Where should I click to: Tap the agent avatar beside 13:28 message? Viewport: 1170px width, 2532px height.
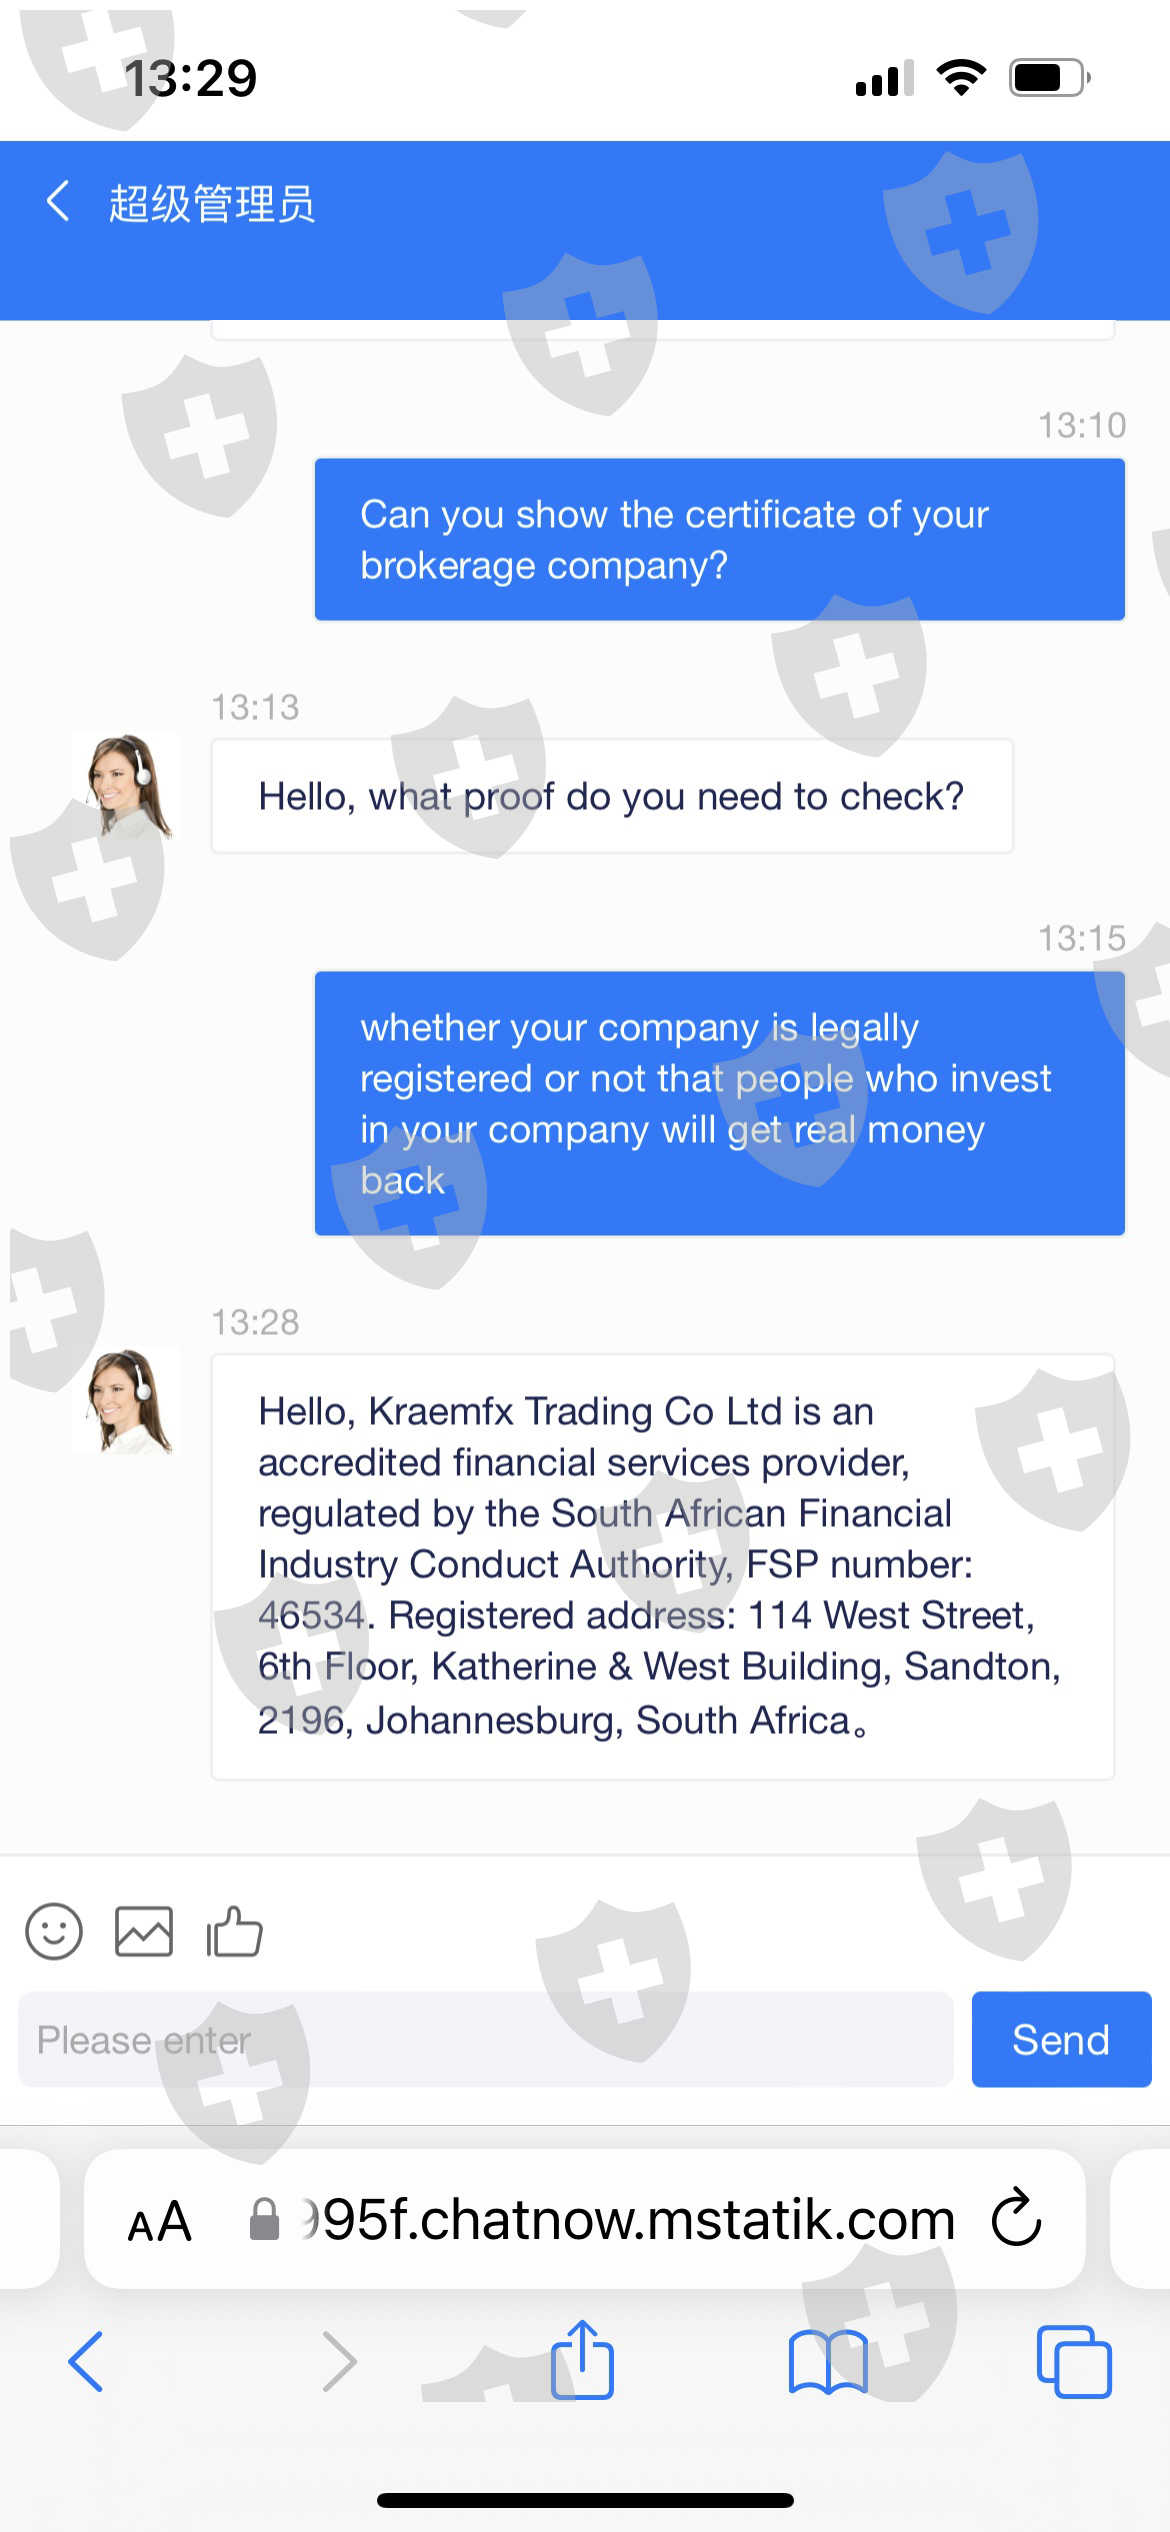coord(127,1400)
